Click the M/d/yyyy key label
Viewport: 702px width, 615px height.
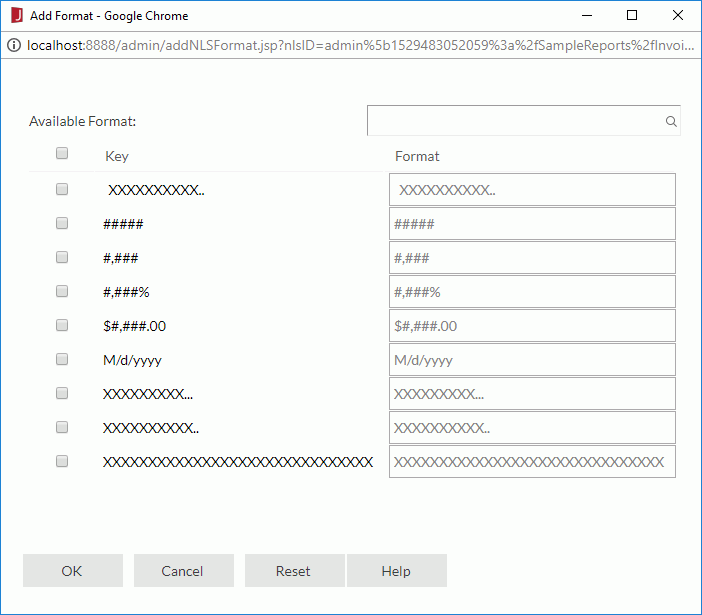pyautogui.click(x=132, y=360)
